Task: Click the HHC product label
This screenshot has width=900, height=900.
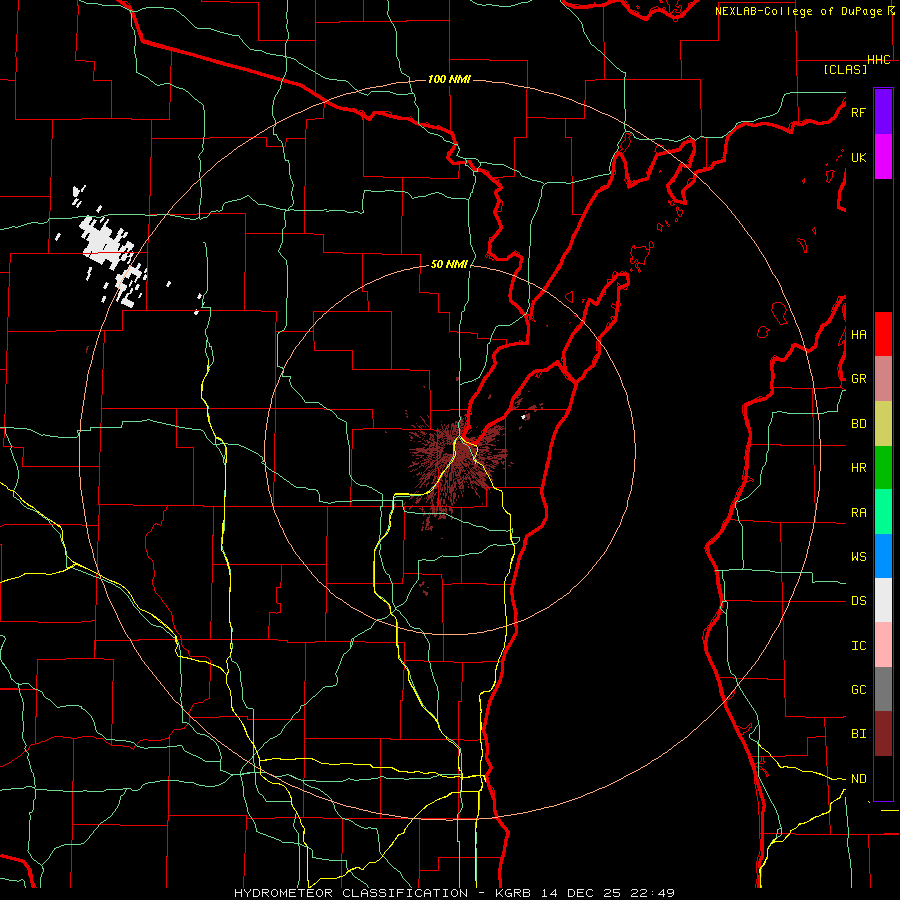Action: coord(879,60)
